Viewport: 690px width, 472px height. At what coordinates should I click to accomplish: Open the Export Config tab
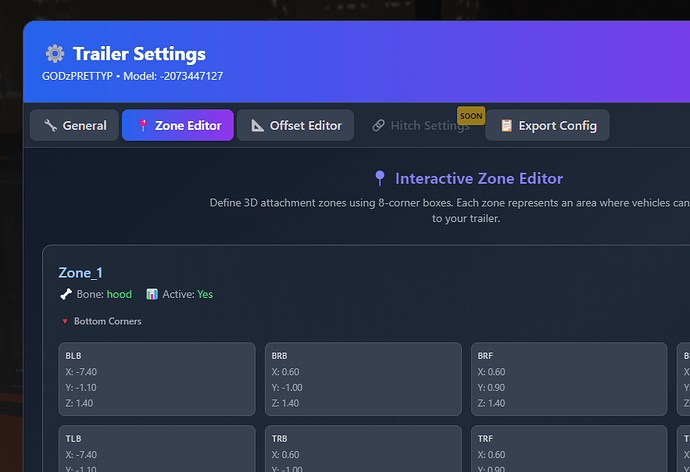click(x=547, y=125)
